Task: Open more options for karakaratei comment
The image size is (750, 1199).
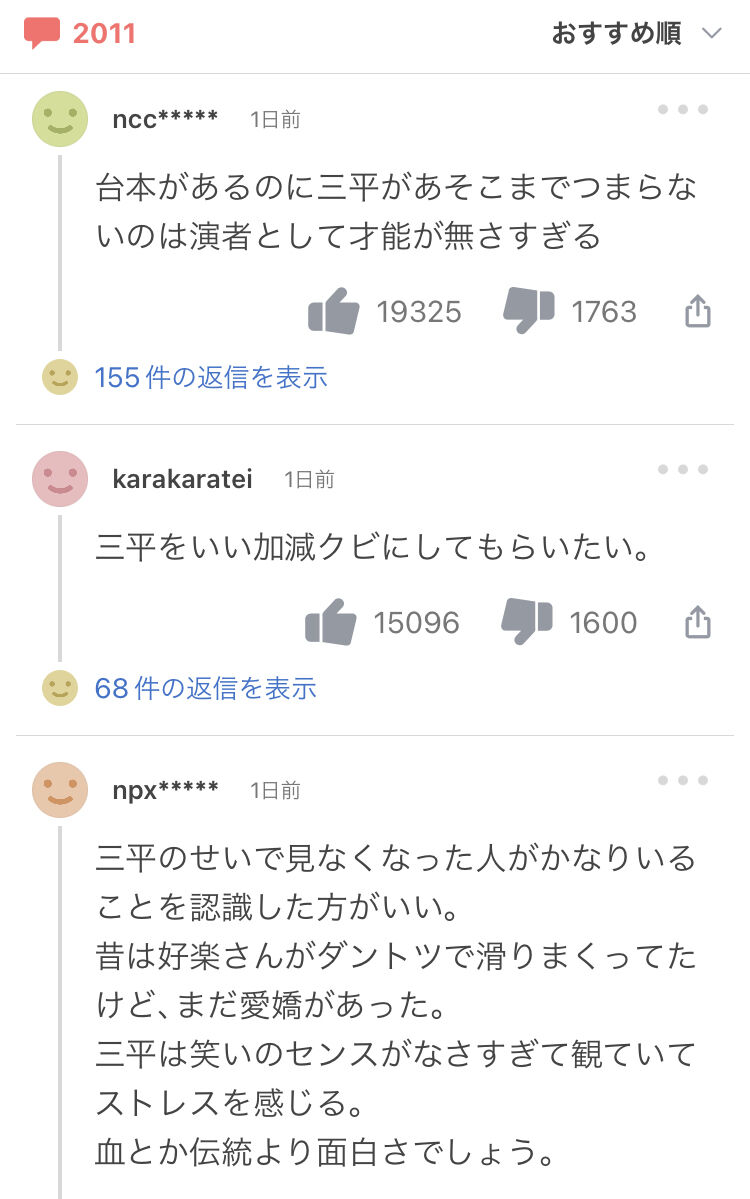Action: 683,470
